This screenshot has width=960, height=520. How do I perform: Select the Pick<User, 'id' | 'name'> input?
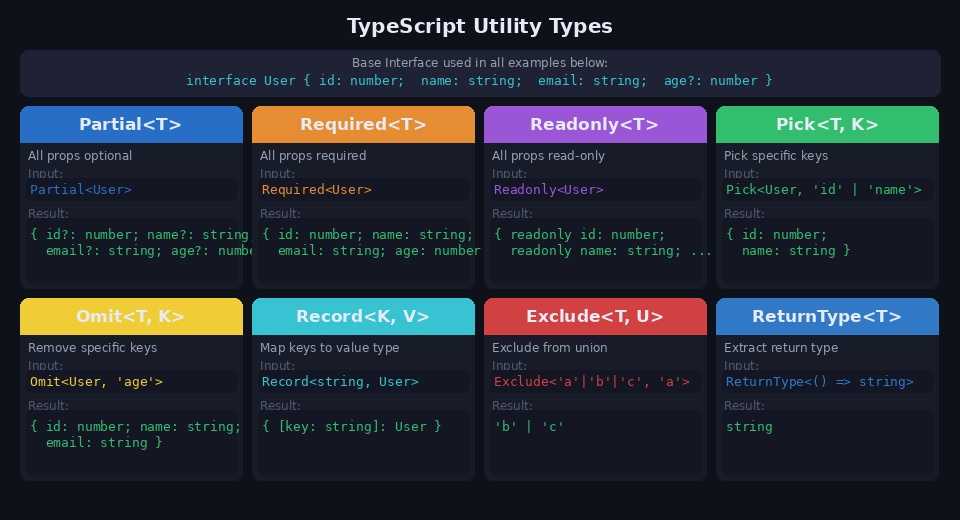tap(824, 190)
